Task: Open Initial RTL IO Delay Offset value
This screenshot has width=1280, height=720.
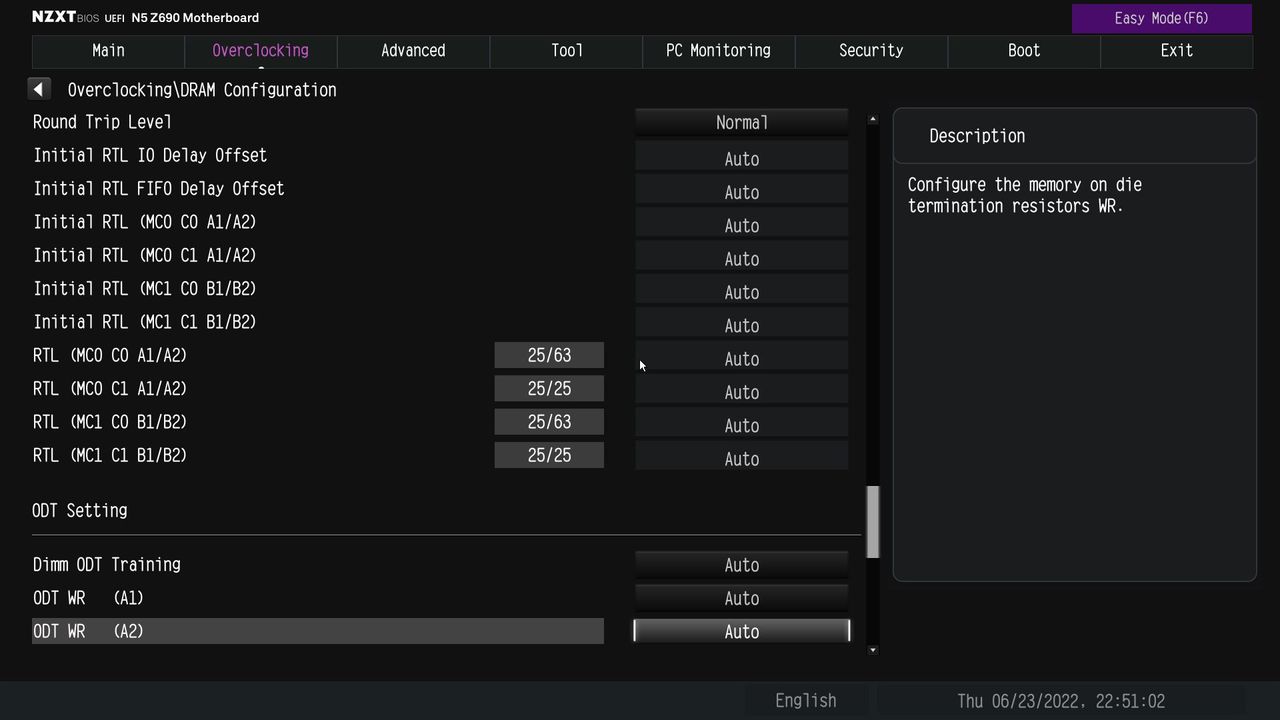Action: click(742, 157)
